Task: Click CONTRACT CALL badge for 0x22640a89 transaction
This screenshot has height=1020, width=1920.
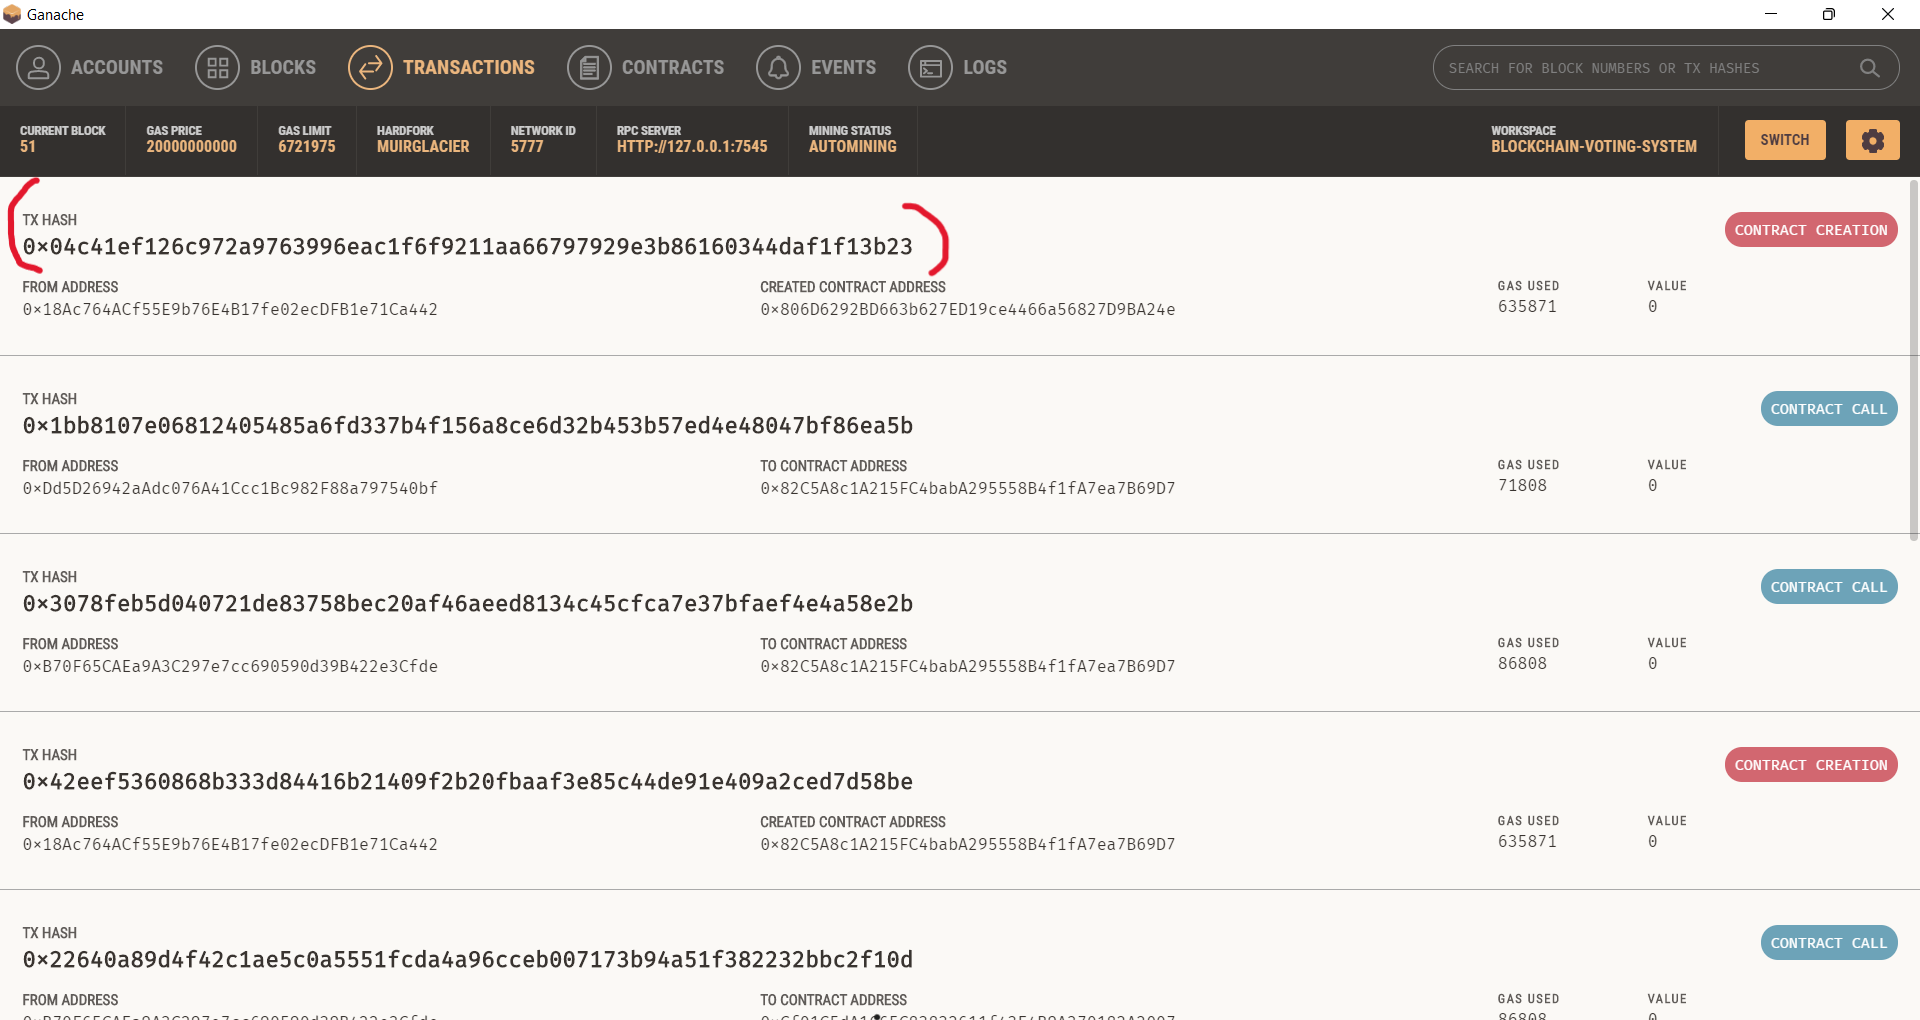Action: (1829, 943)
